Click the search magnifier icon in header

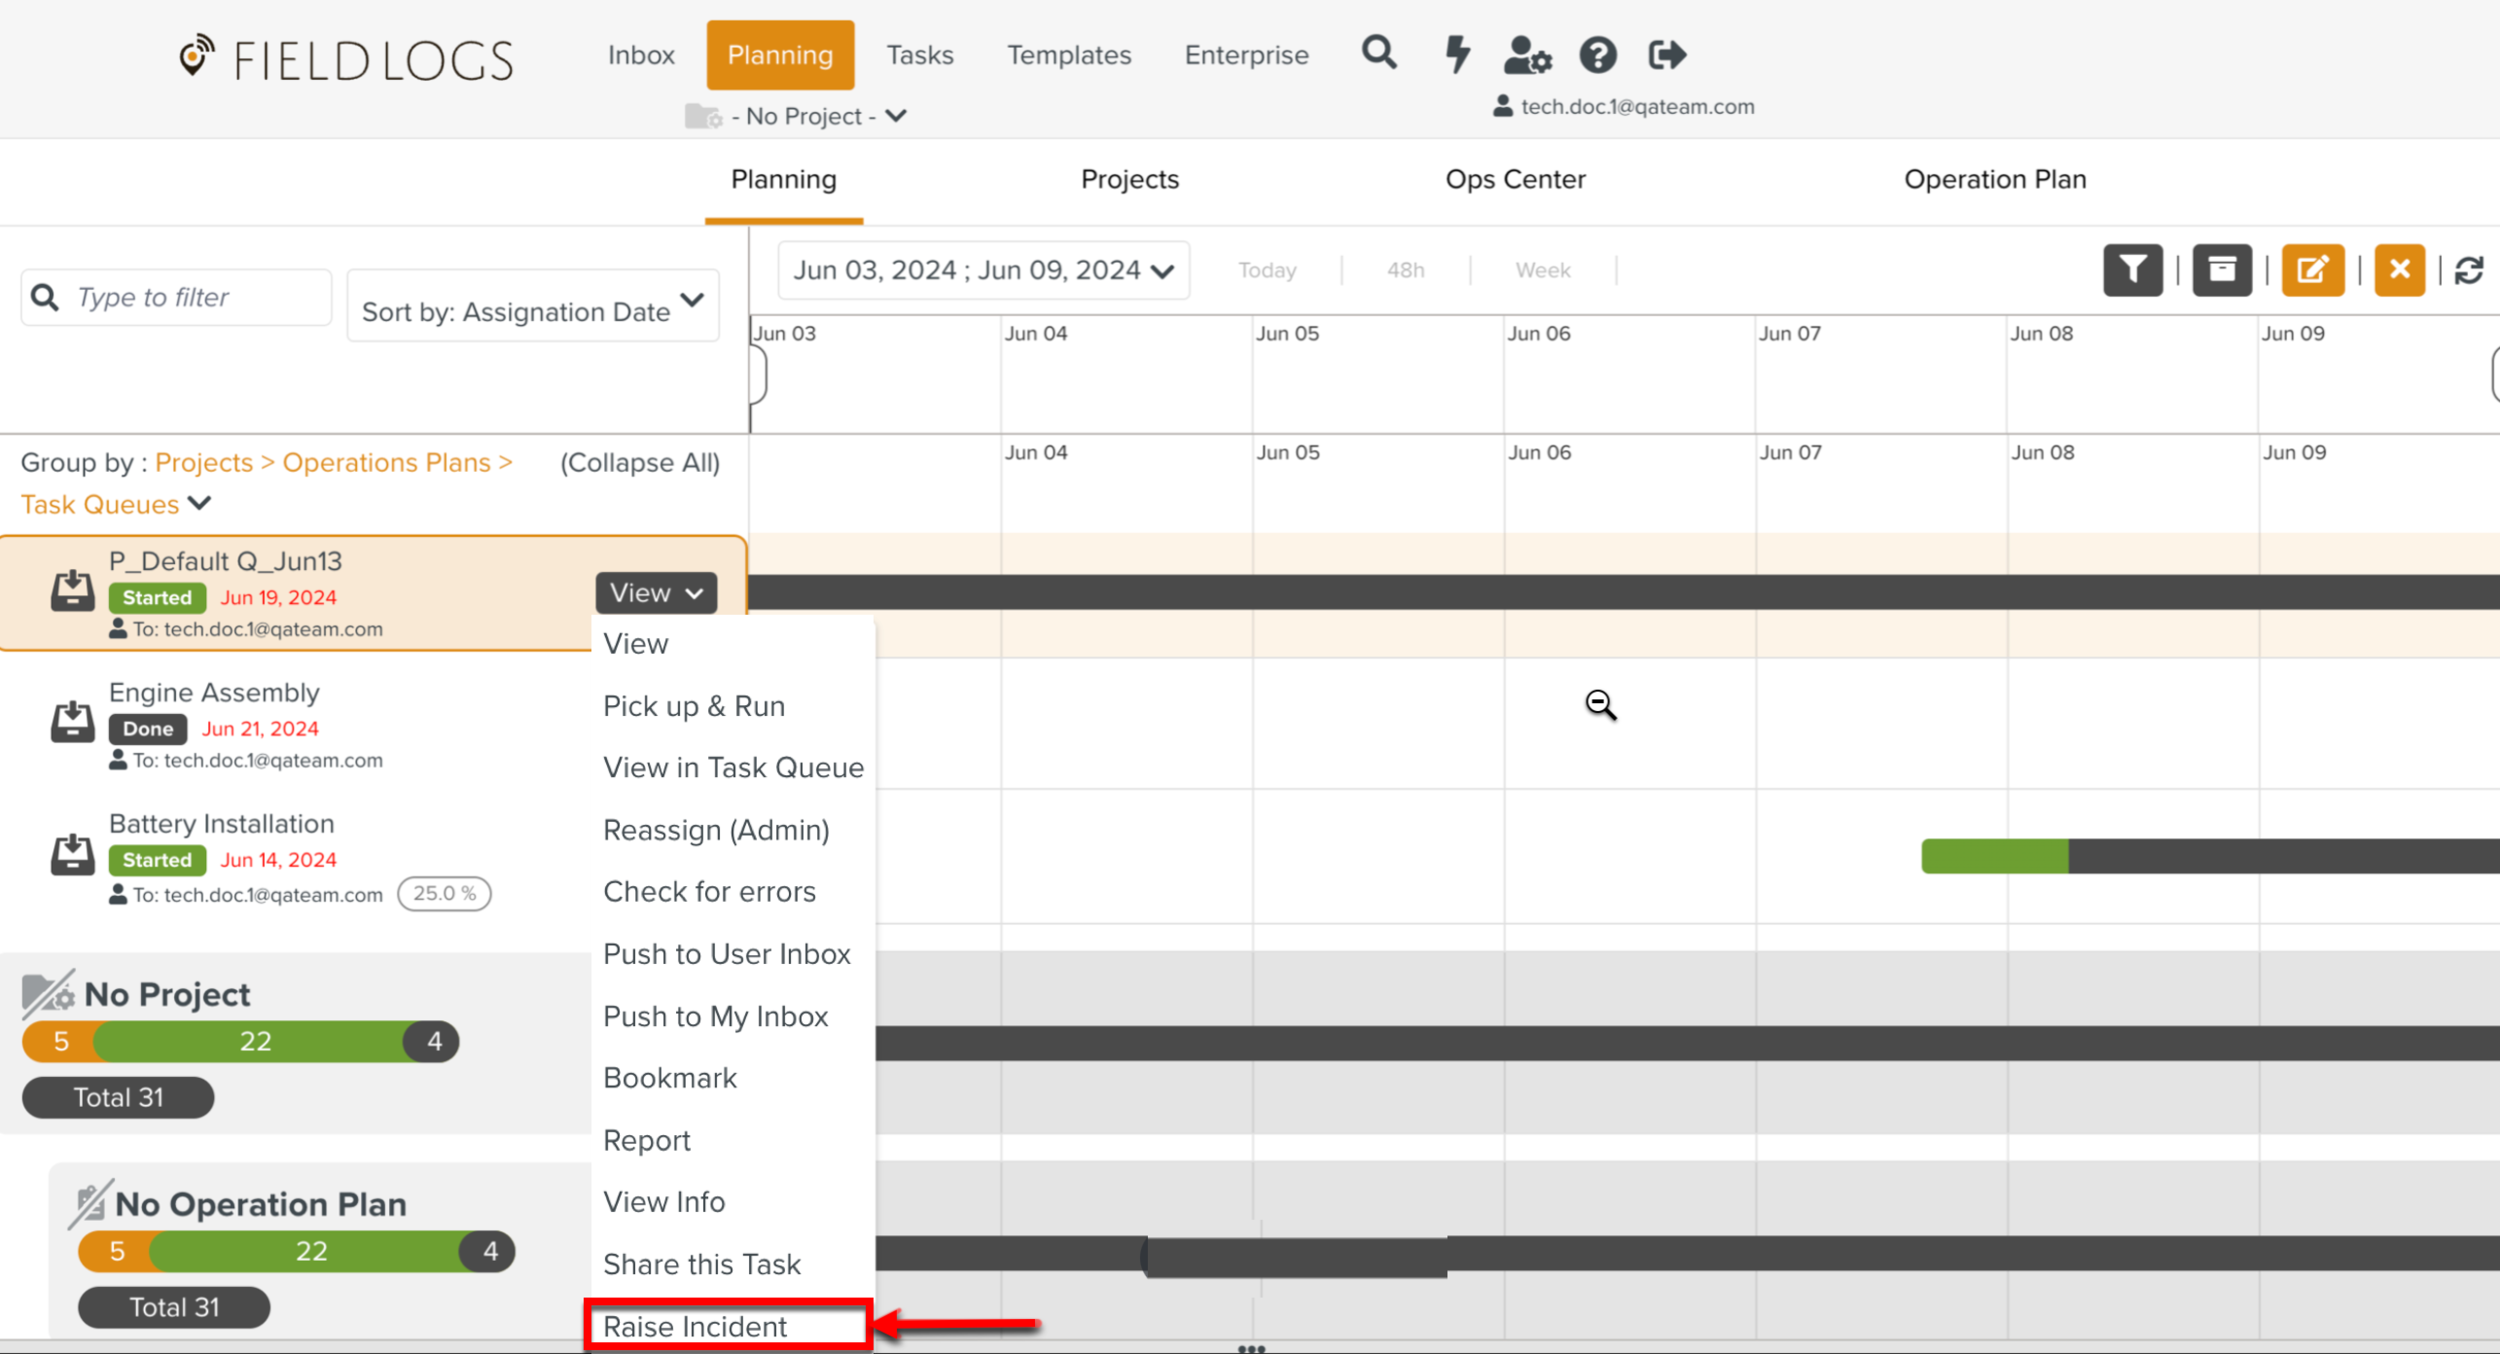1379,52
